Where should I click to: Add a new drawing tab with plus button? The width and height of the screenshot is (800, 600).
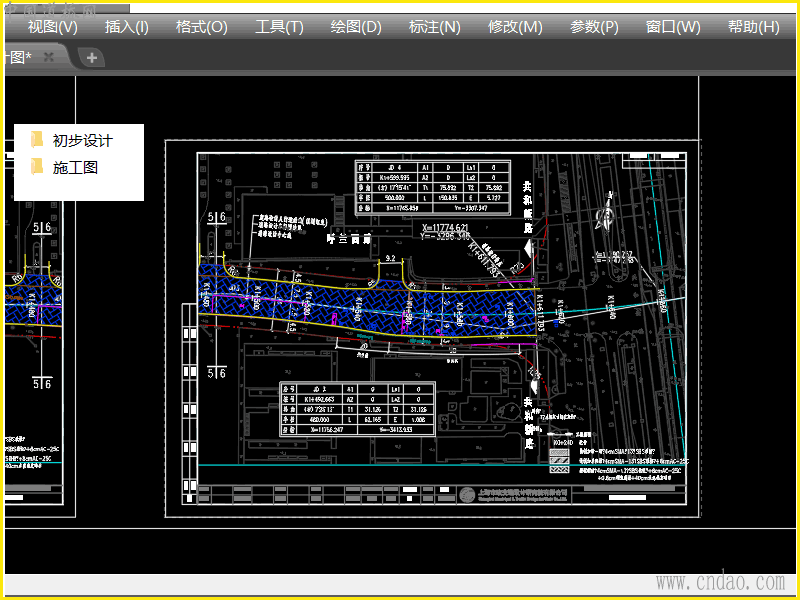coord(92,58)
